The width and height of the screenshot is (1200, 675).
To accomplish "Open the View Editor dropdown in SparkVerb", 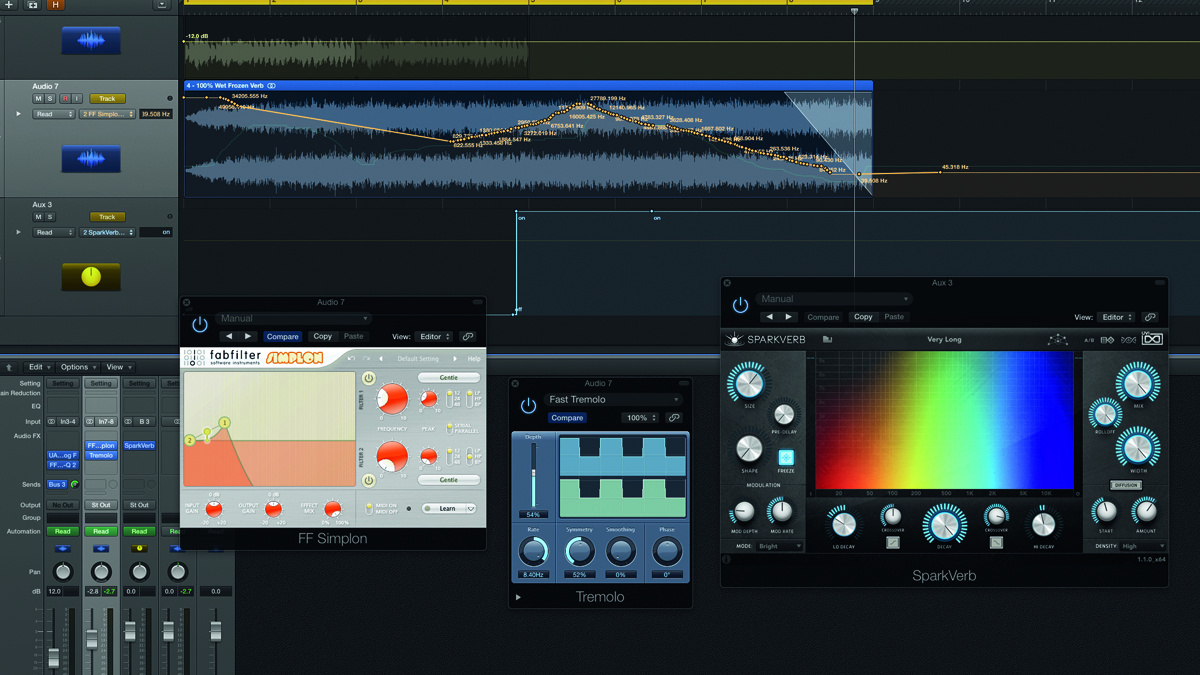I will pos(1116,317).
